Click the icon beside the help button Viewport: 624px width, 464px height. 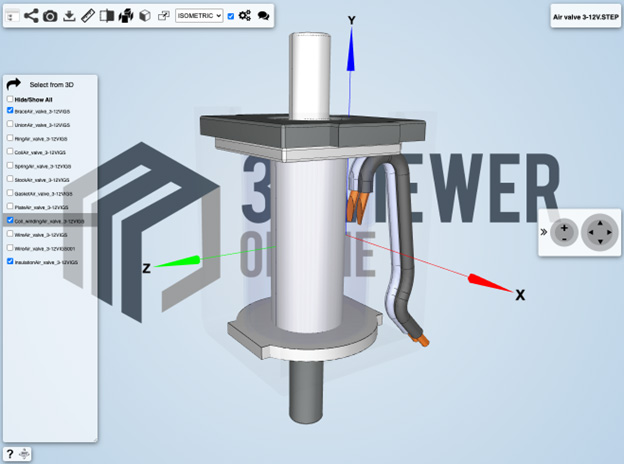click(24, 454)
